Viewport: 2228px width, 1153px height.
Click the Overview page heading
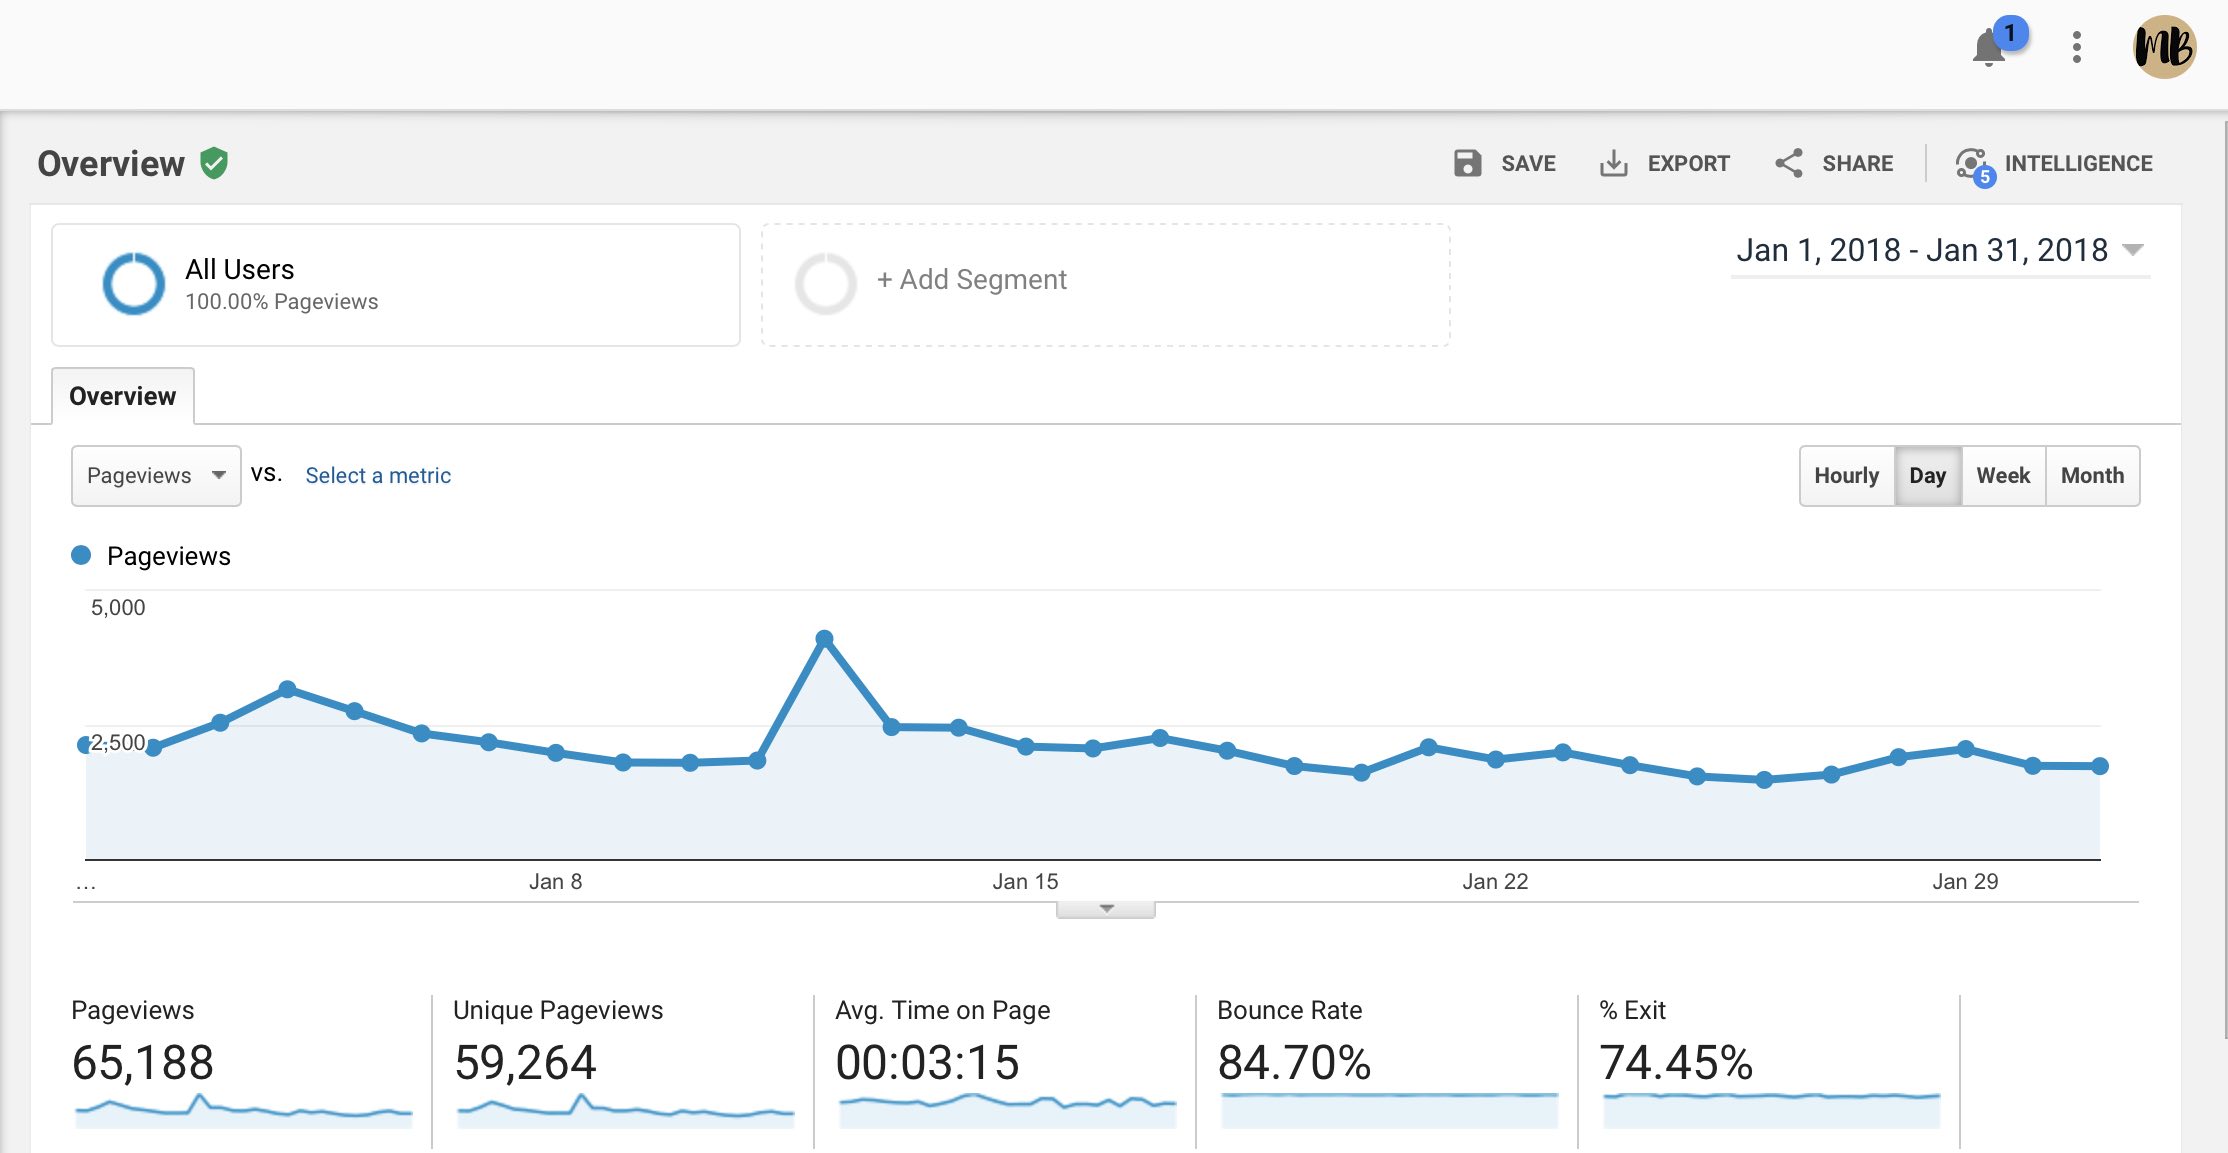[x=111, y=163]
